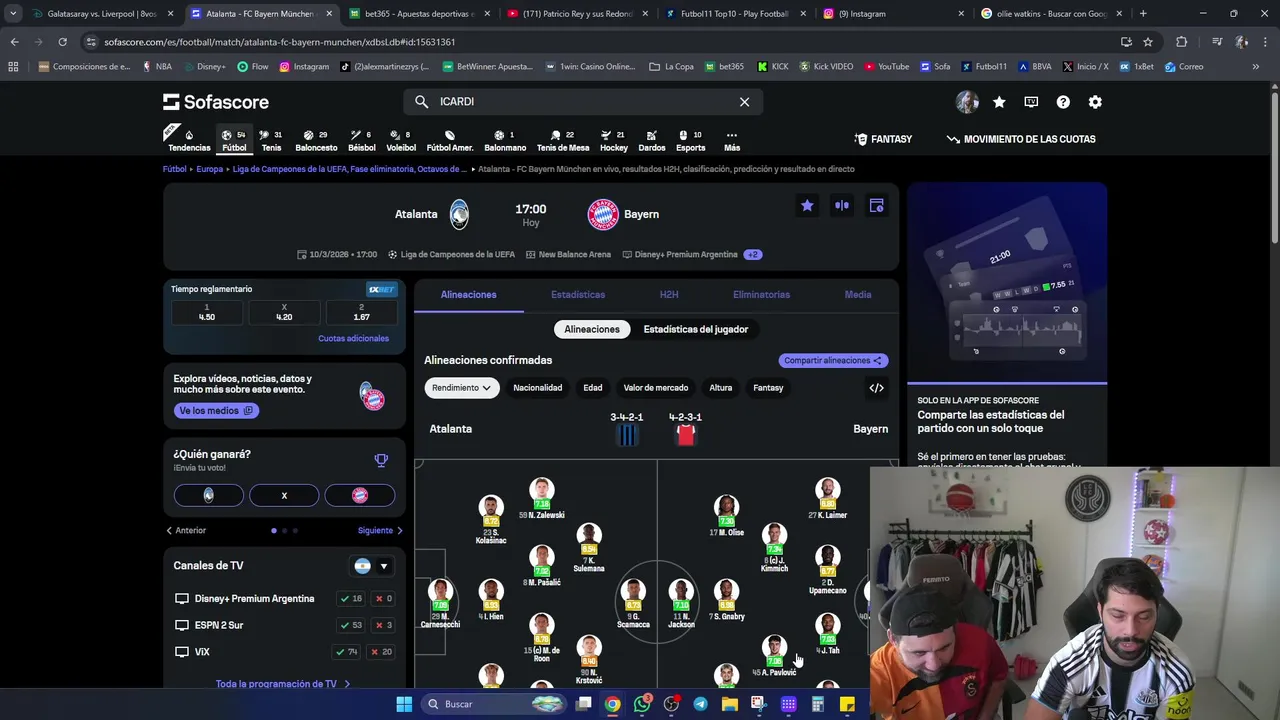The height and width of the screenshot is (720, 1280).
Task: Go to Anterior card
Action: tap(186, 531)
